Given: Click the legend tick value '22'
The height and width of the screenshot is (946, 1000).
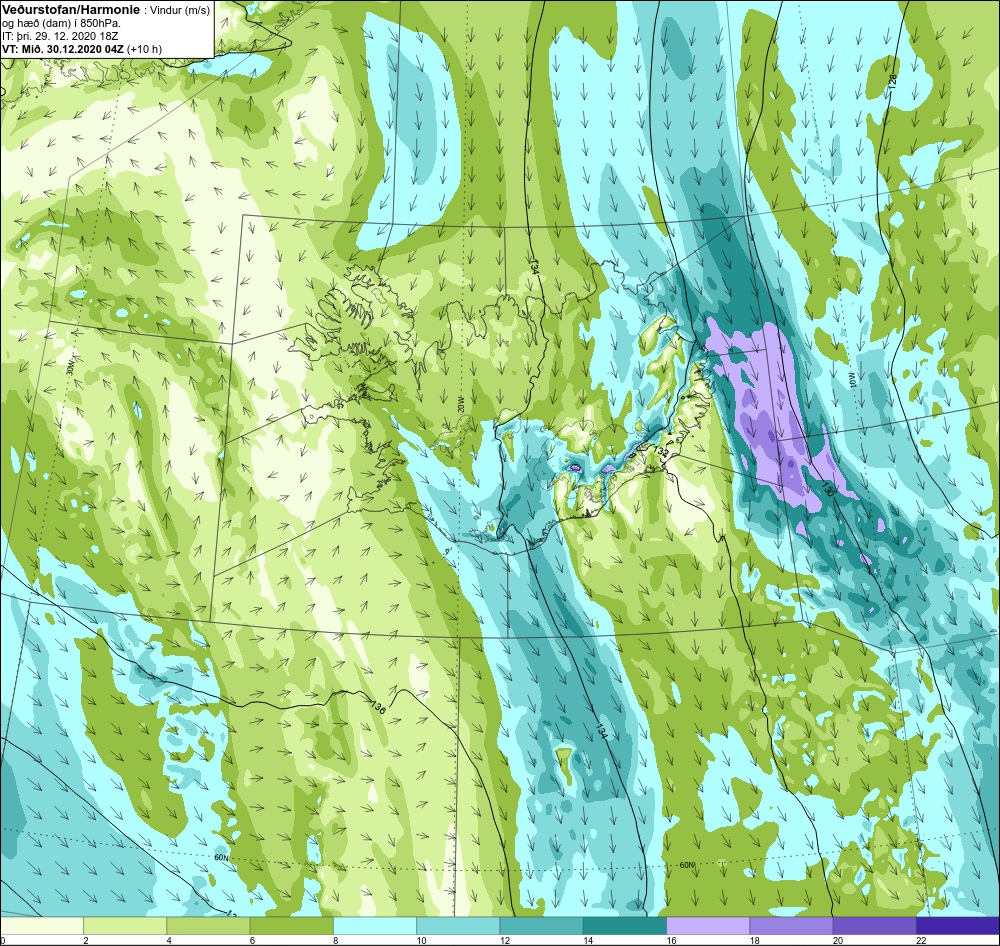Looking at the screenshot, I should (x=920, y=940).
